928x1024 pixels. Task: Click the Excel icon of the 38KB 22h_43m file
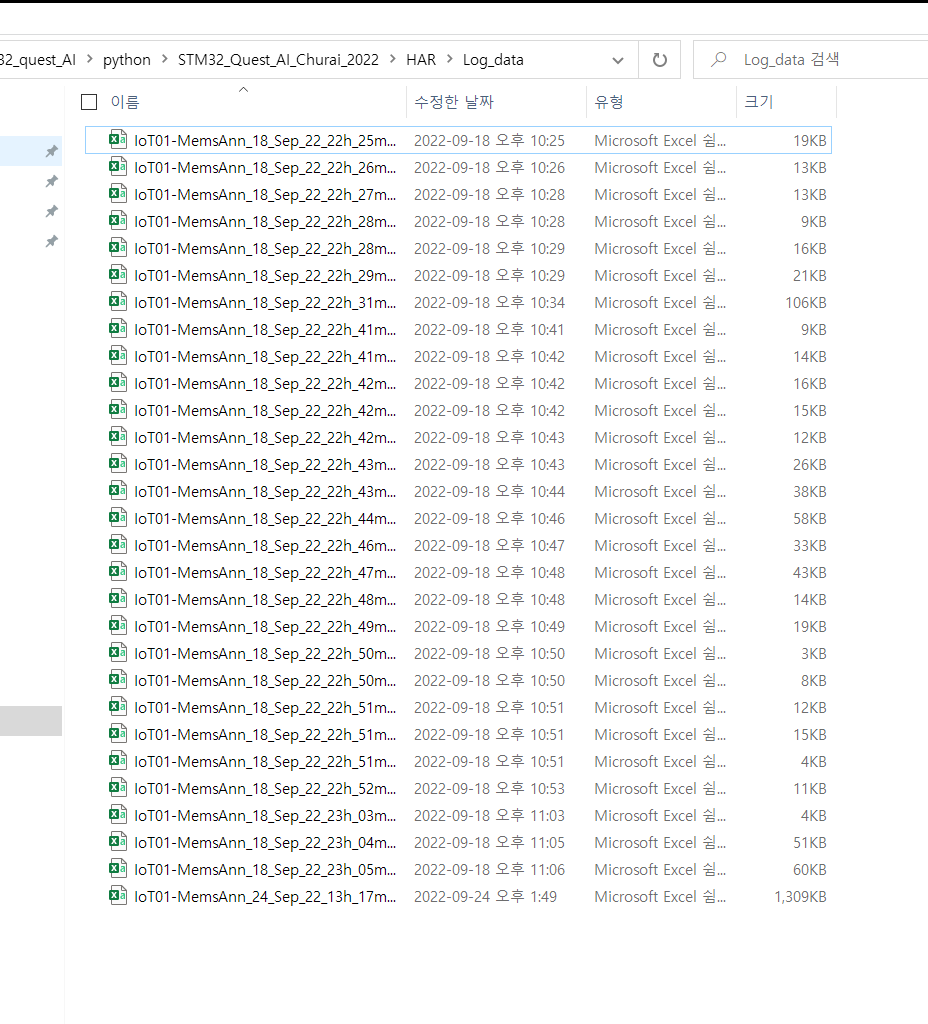pos(118,490)
